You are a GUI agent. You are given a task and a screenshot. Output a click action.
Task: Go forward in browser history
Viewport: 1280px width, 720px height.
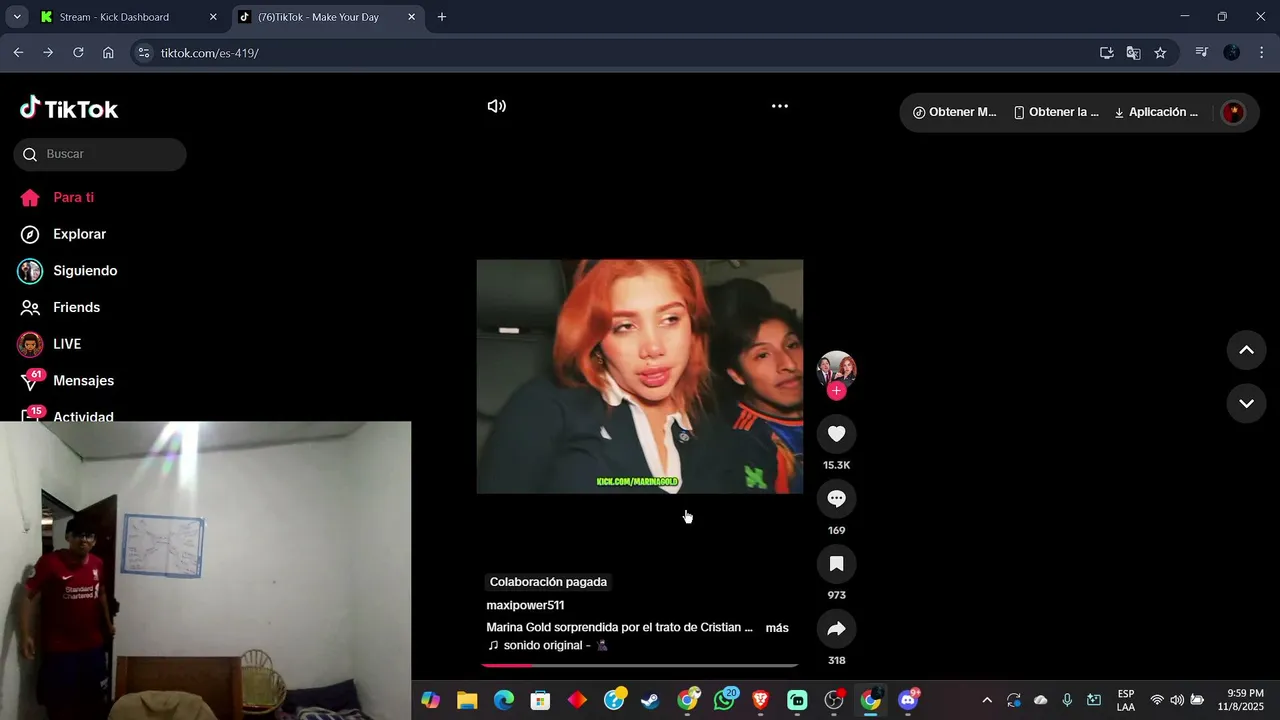pos(48,53)
